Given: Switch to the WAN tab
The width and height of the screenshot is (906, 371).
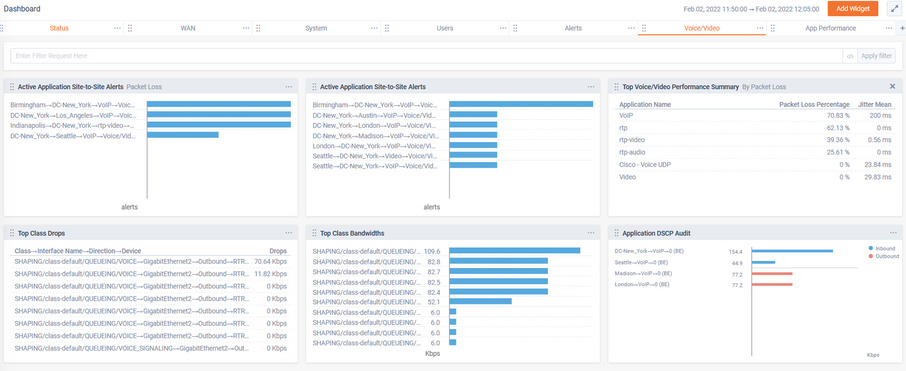Looking at the screenshot, I should (188, 28).
